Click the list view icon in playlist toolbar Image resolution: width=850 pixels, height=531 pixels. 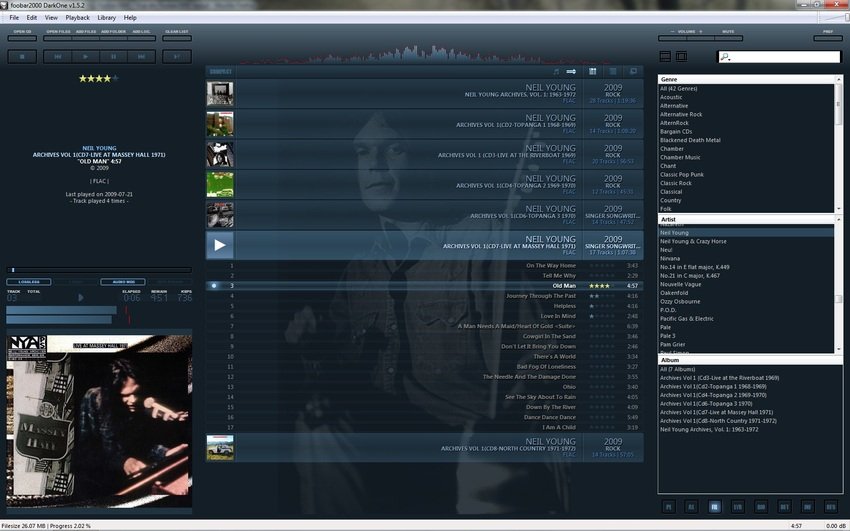tap(613, 72)
